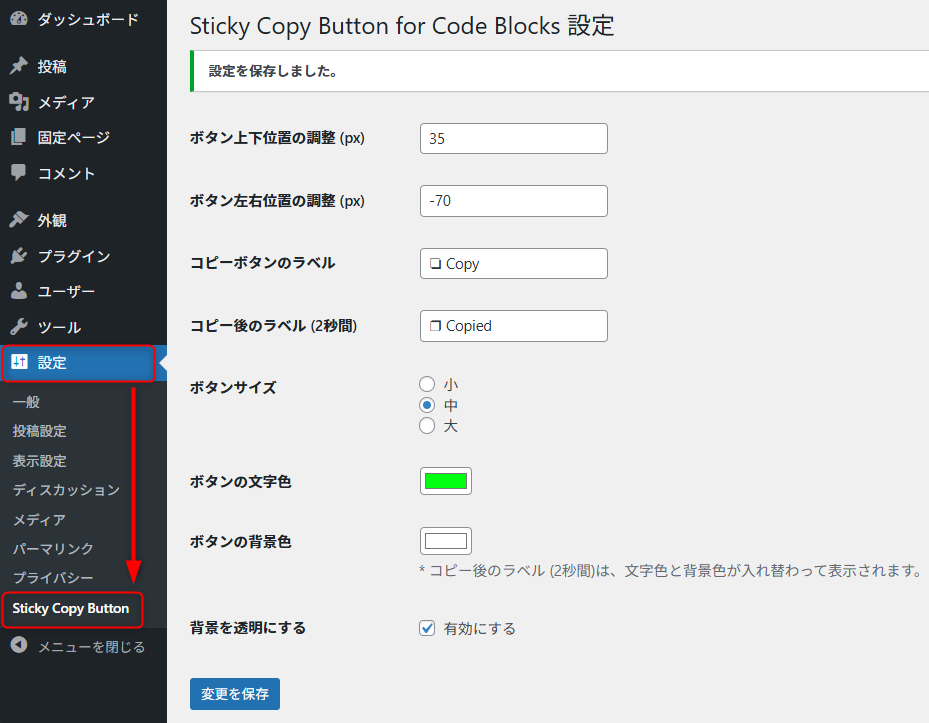The width and height of the screenshot is (929, 723).
Task: Click the copy button label field "Copy"
Action: click(x=514, y=264)
